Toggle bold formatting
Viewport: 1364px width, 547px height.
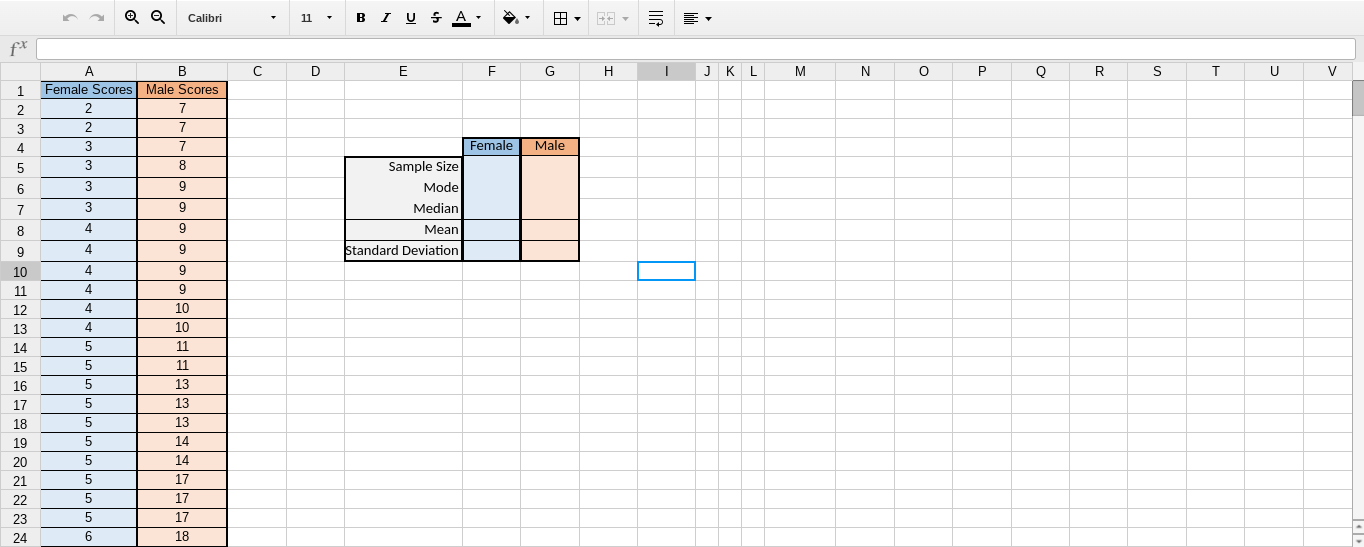(361, 18)
